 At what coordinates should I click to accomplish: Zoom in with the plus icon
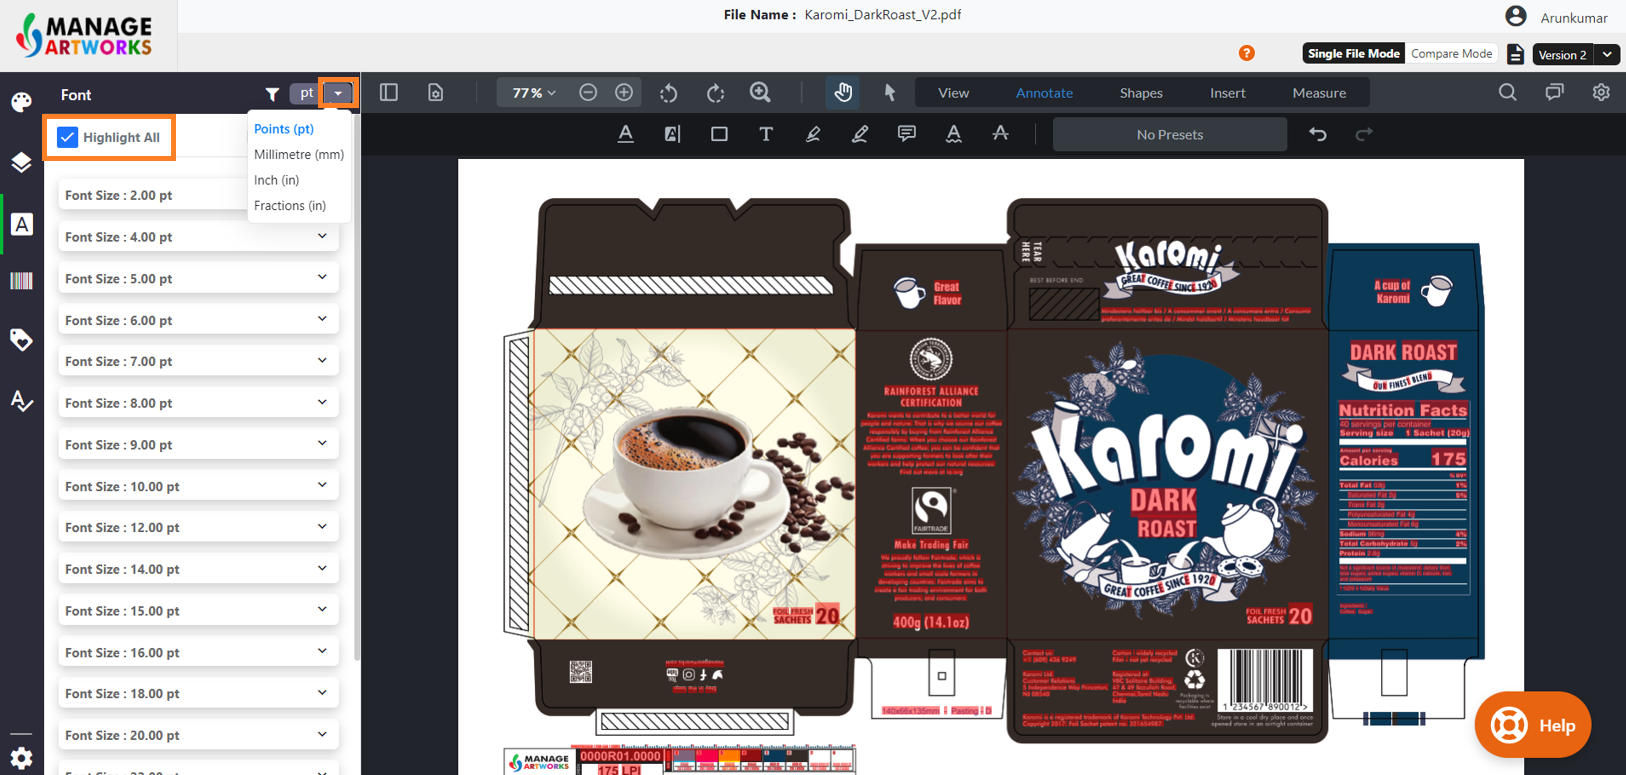624,93
